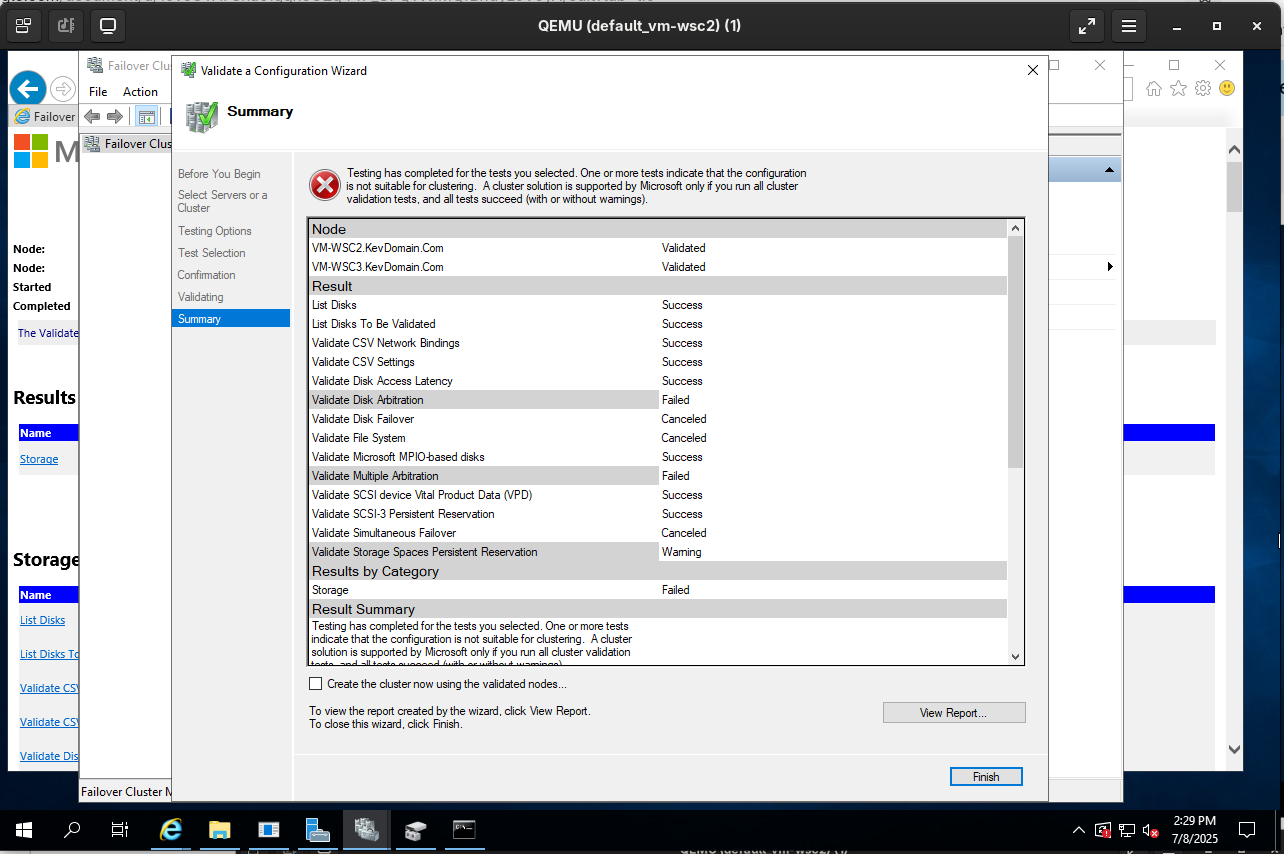Expand the Actions pane submenu arrow
Viewport: 1284px width, 854px height.
coord(1110,267)
